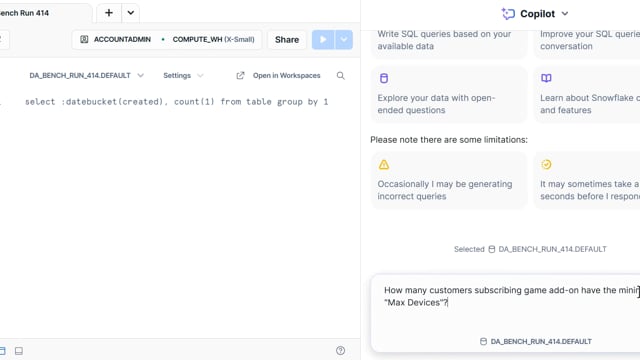Open the tab list chevron dropdown
Viewport: 640px width, 360px height.
[x=131, y=13]
